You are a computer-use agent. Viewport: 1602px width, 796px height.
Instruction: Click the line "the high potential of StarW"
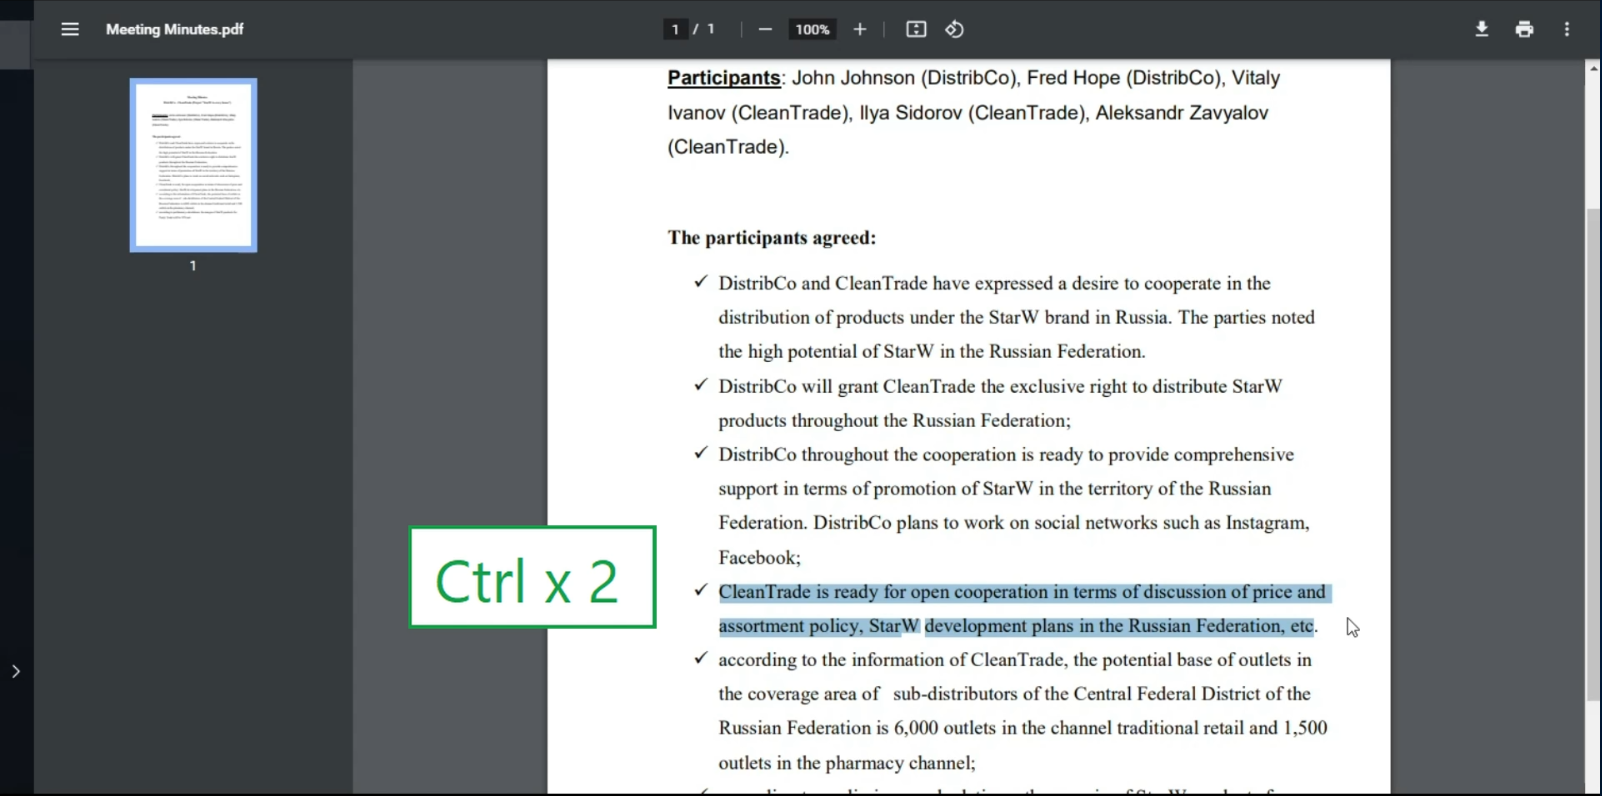pyautogui.click(x=932, y=352)
